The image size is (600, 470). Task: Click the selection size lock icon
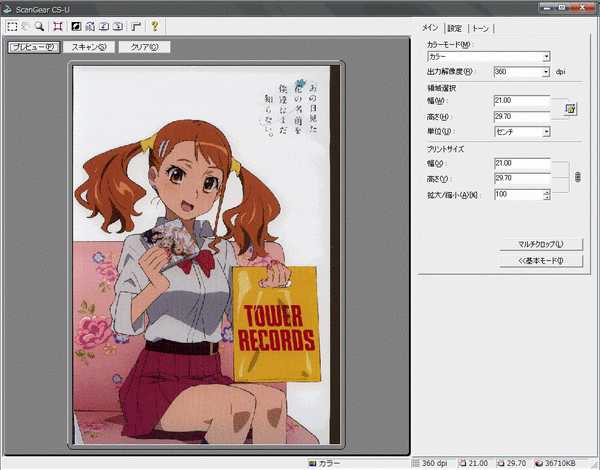[x=571, y=109]
